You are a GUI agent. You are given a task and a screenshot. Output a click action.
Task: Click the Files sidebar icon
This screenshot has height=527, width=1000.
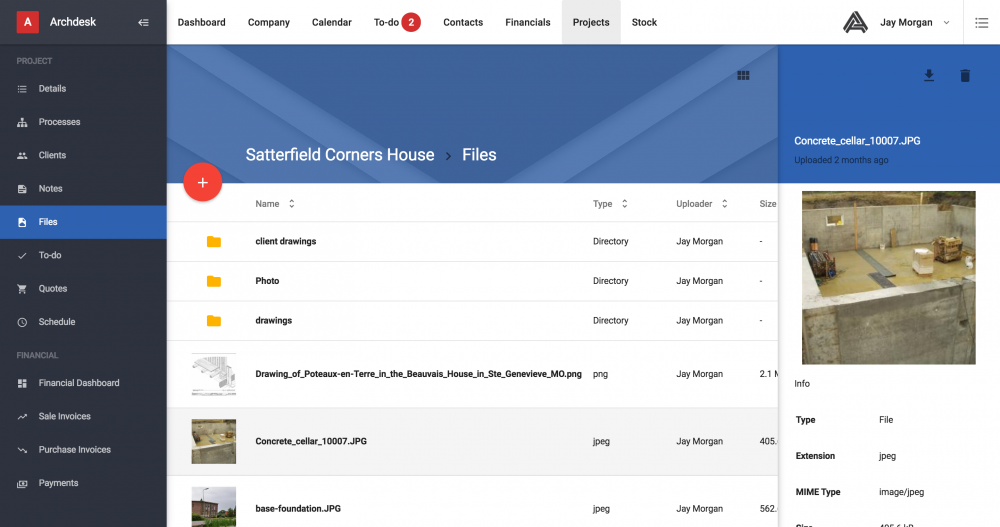pos(22,222)
